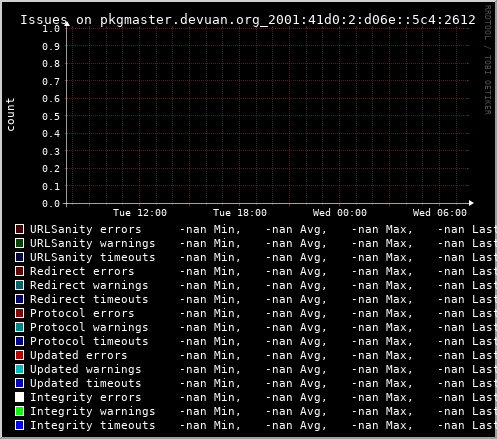Click the count y-axis label
Image resolution: width=497 pixels, height=439 pixels.
10,115
